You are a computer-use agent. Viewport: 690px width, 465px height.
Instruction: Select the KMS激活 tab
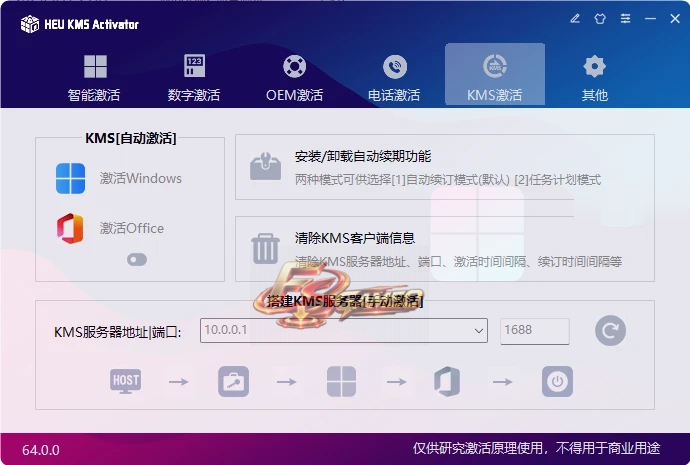pos(495,74)
